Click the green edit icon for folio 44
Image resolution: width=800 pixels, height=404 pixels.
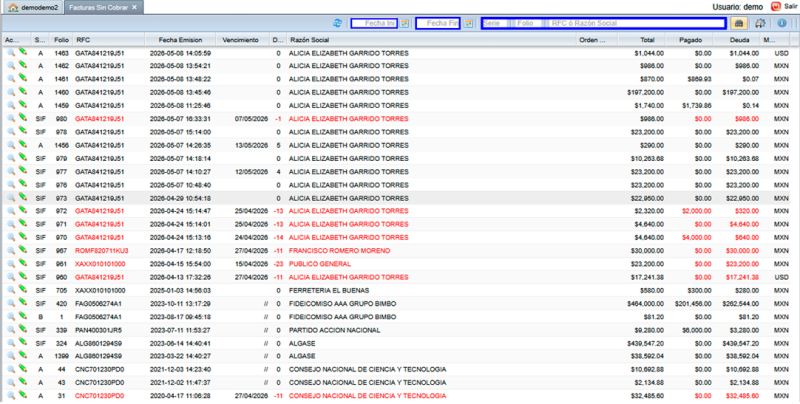(x=23, y=368)
